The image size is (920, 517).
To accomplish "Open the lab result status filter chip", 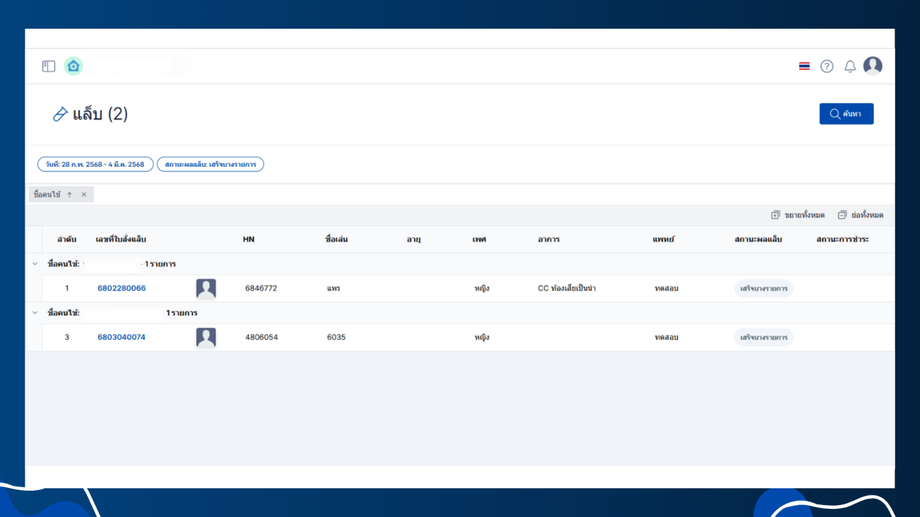I will (210, 164).
